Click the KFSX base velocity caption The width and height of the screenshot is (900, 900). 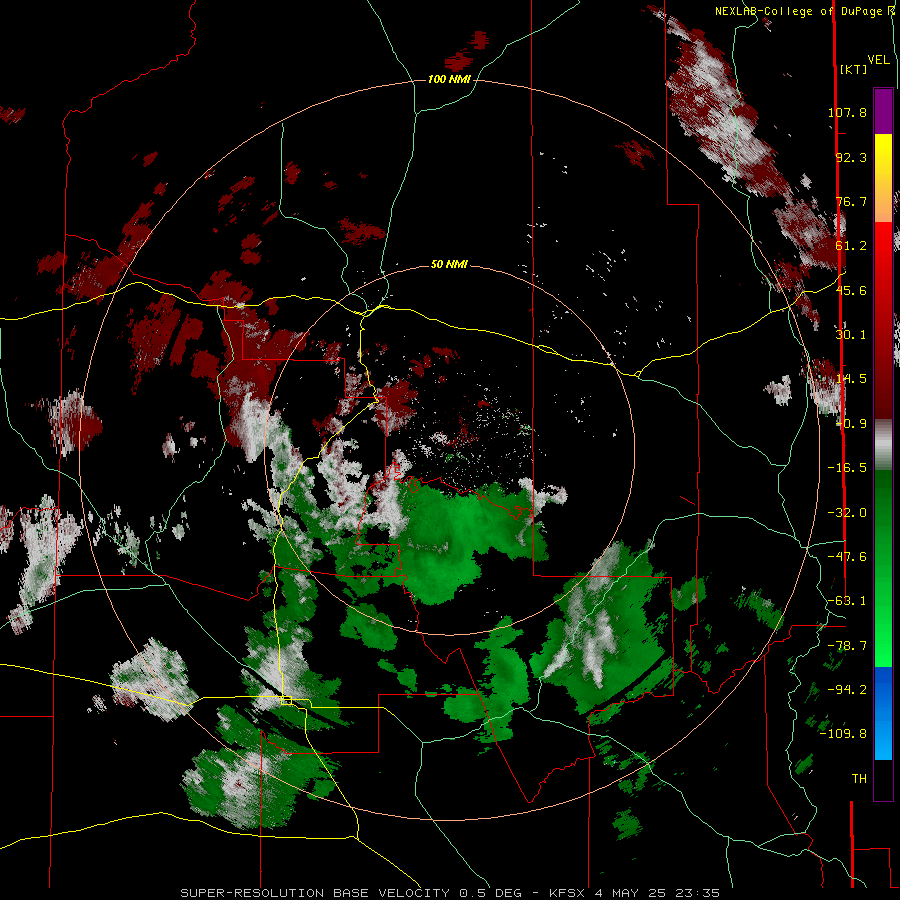[x=449, y=893]
